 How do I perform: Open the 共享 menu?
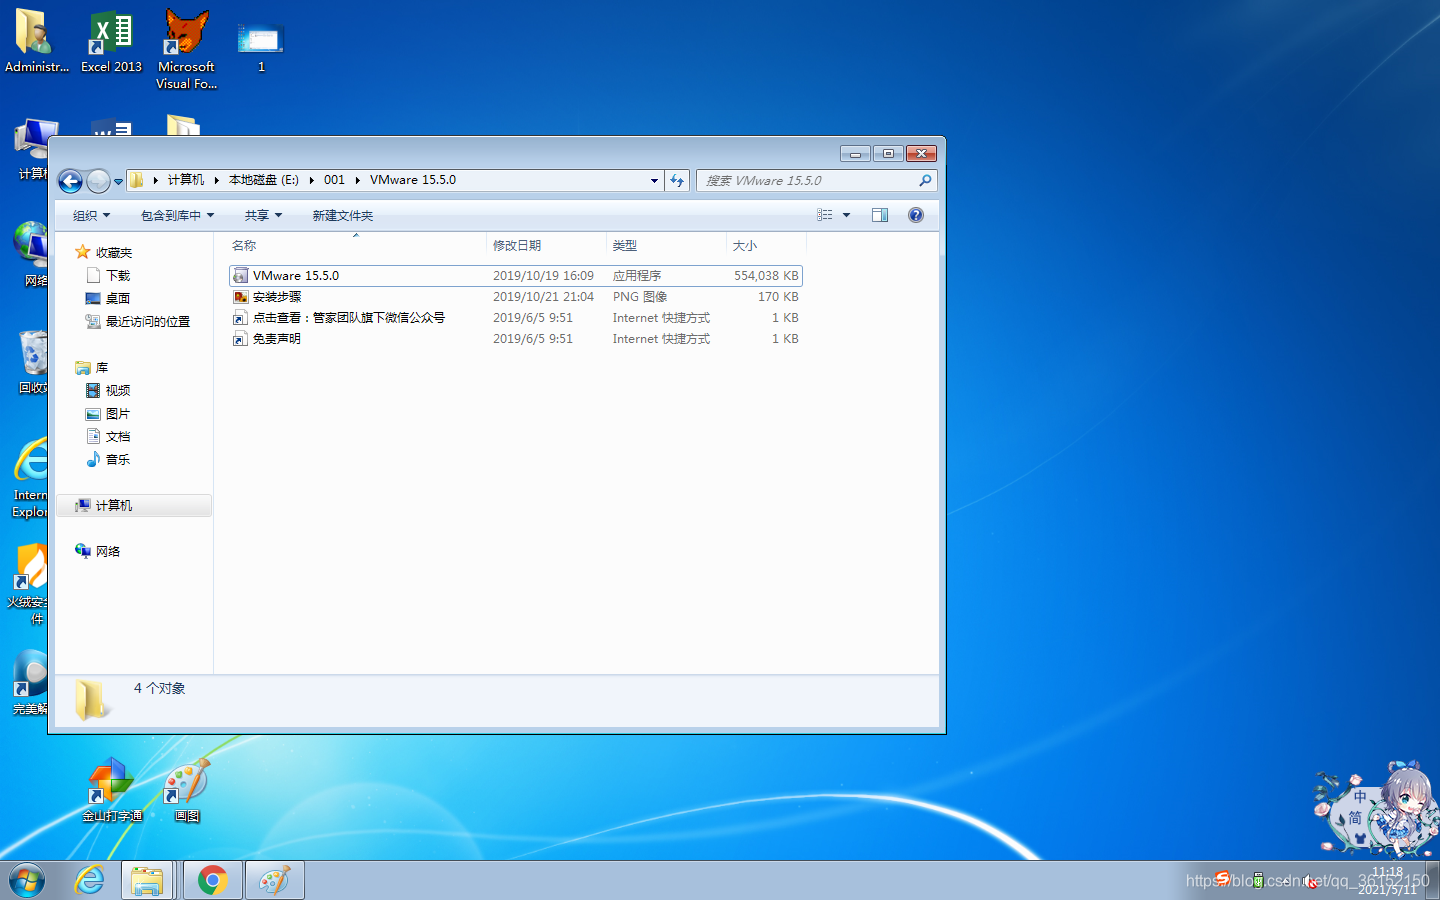click(263, 216)
